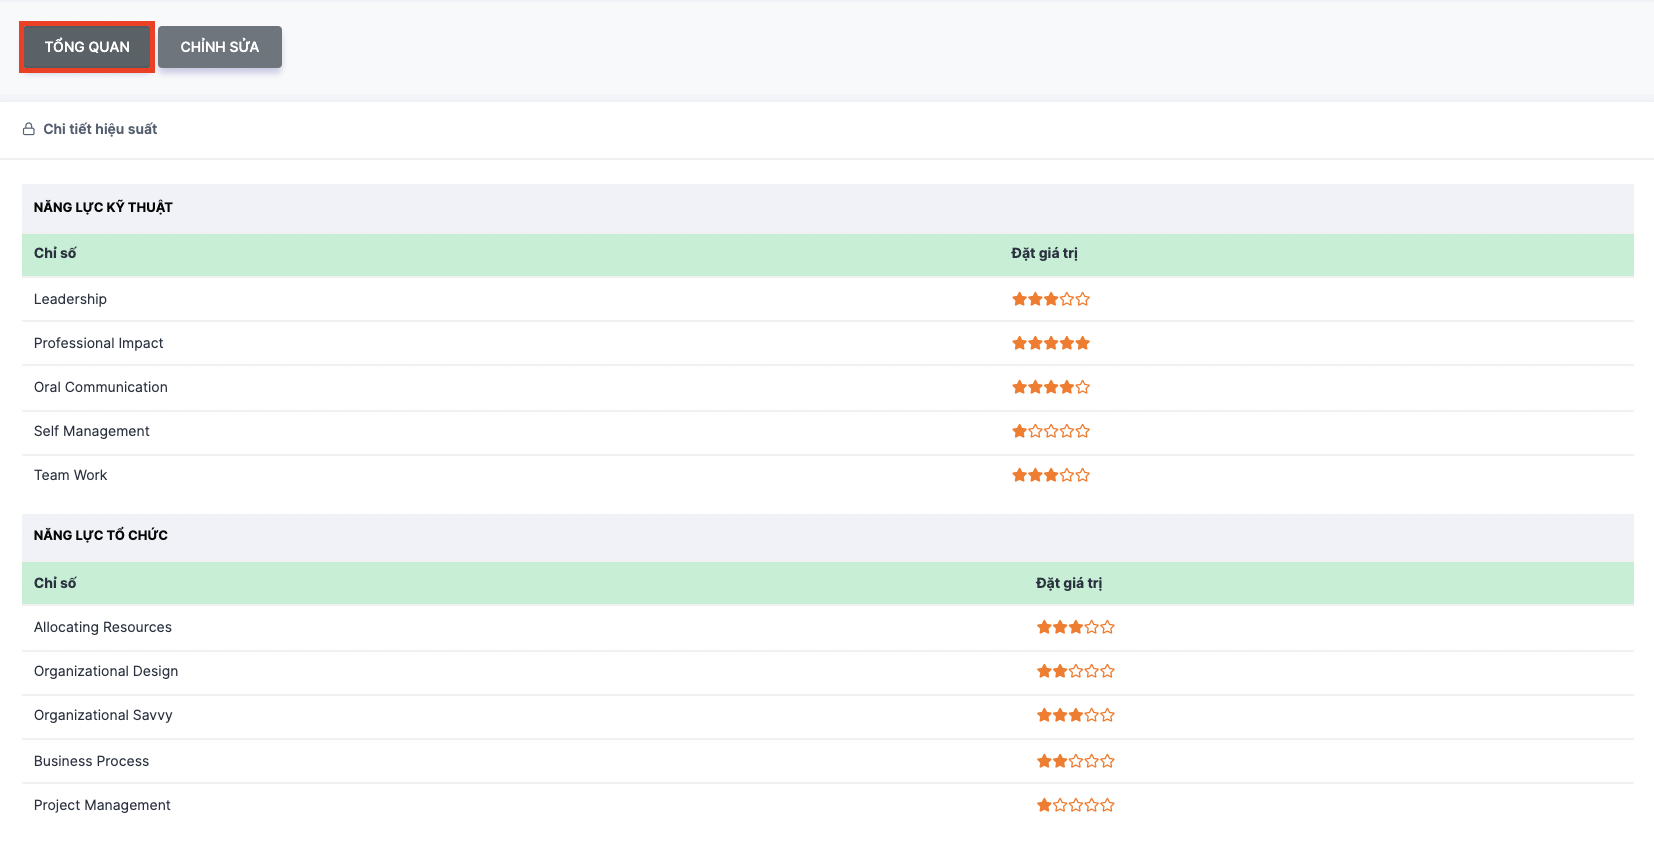This screenshot has height=864, width=1654.
Task: Pick the fourth star for Organizational Savvy
Action: [1092, 715]
